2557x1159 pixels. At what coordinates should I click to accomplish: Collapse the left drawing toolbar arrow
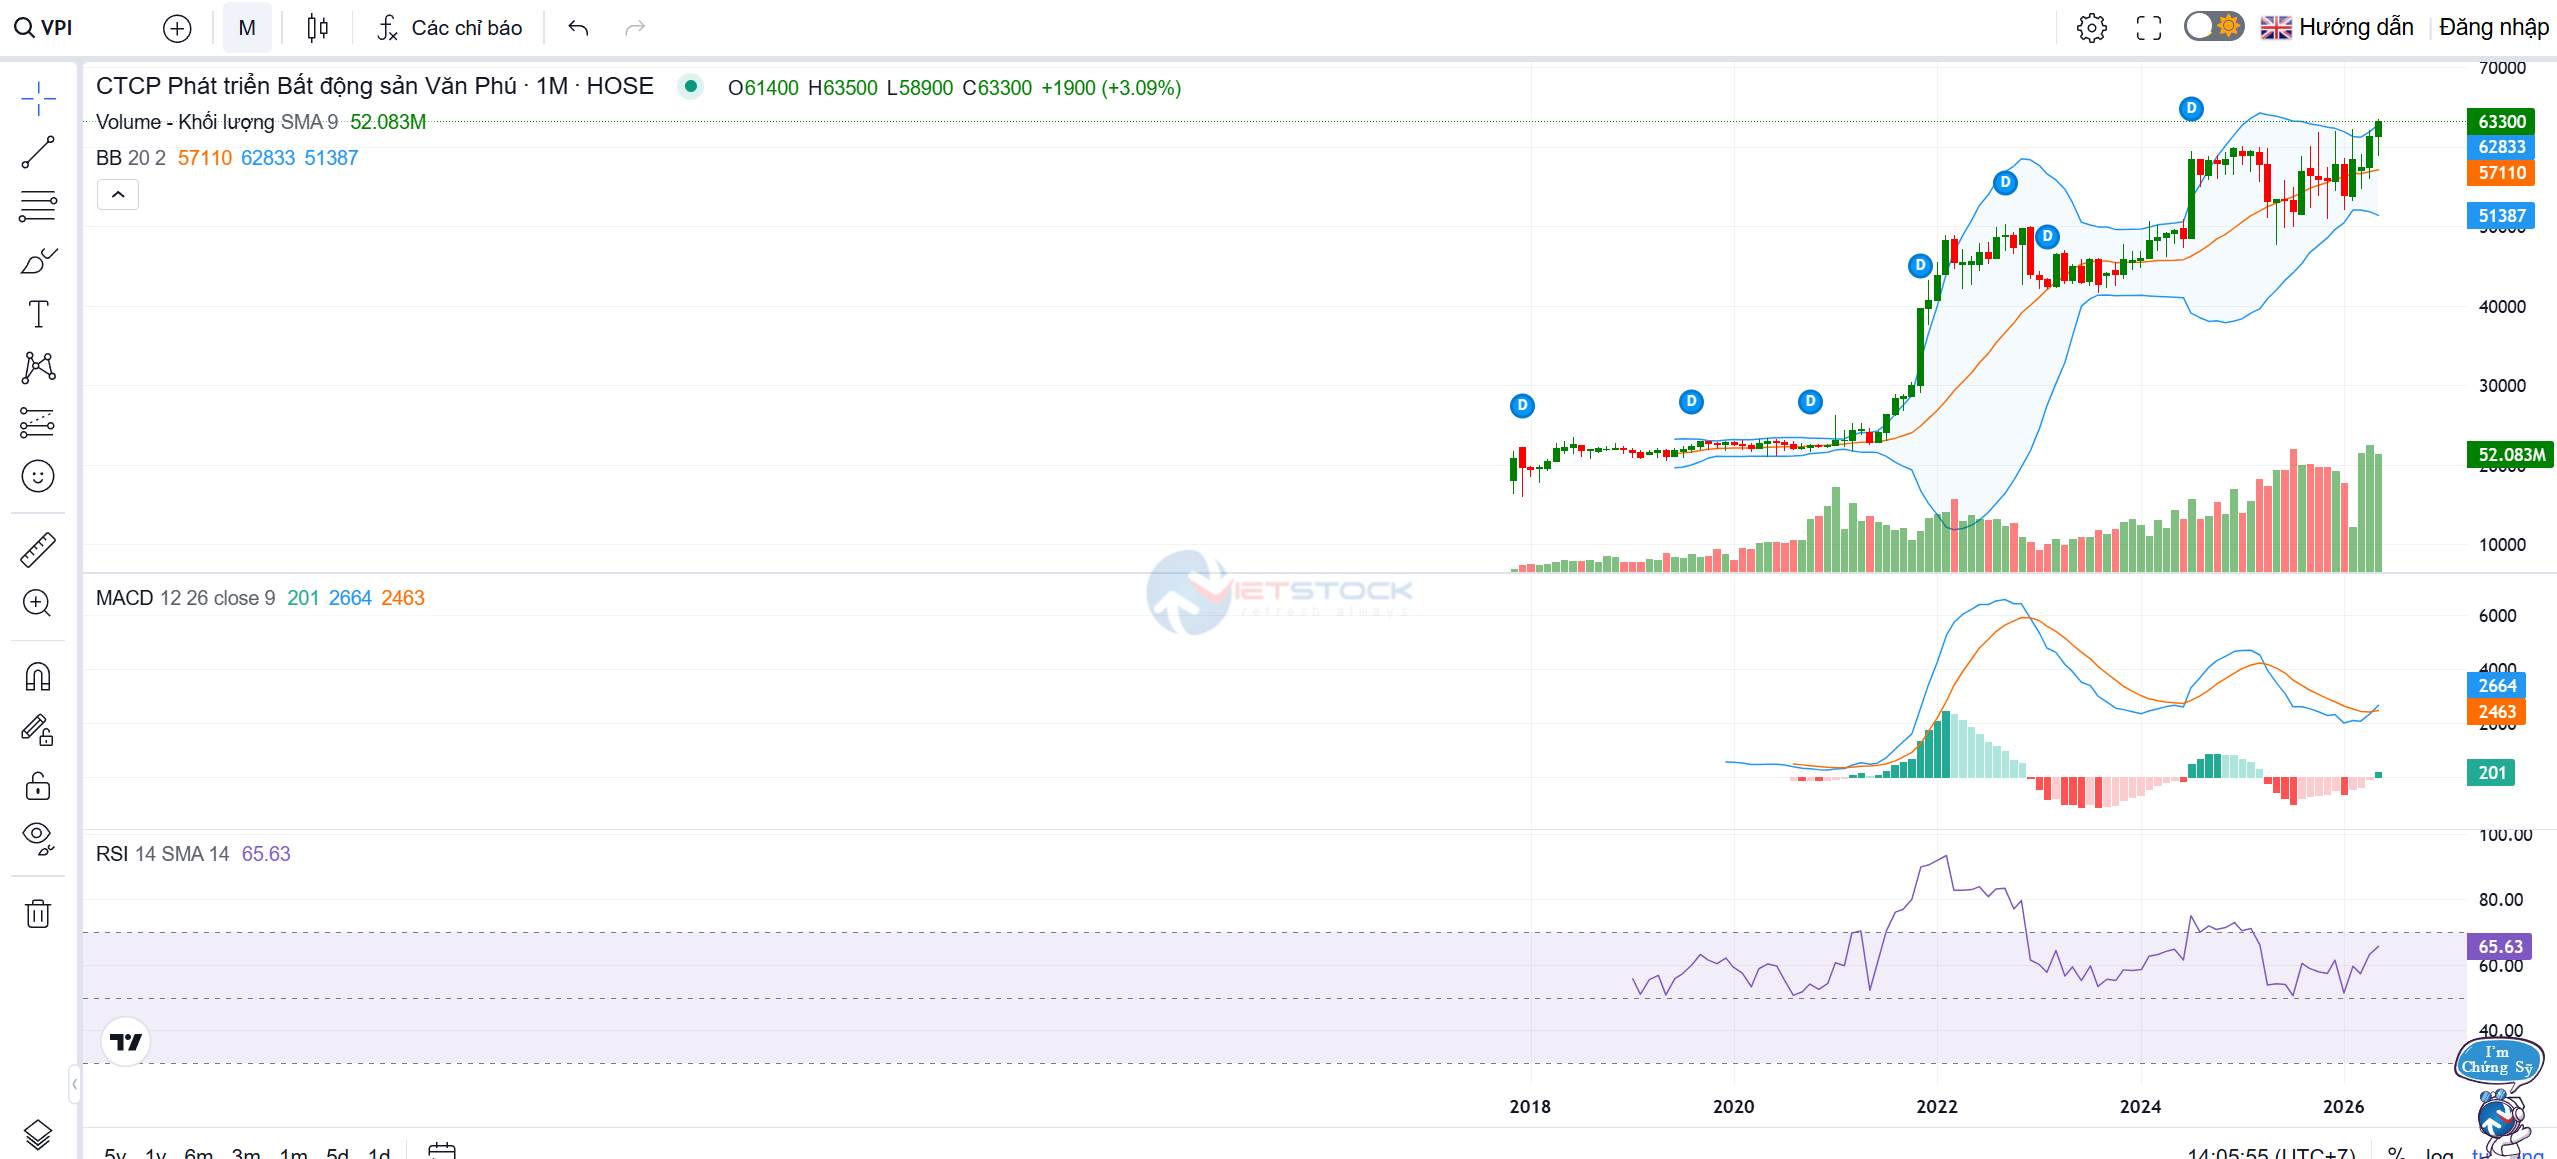(x=74, y=1084)
